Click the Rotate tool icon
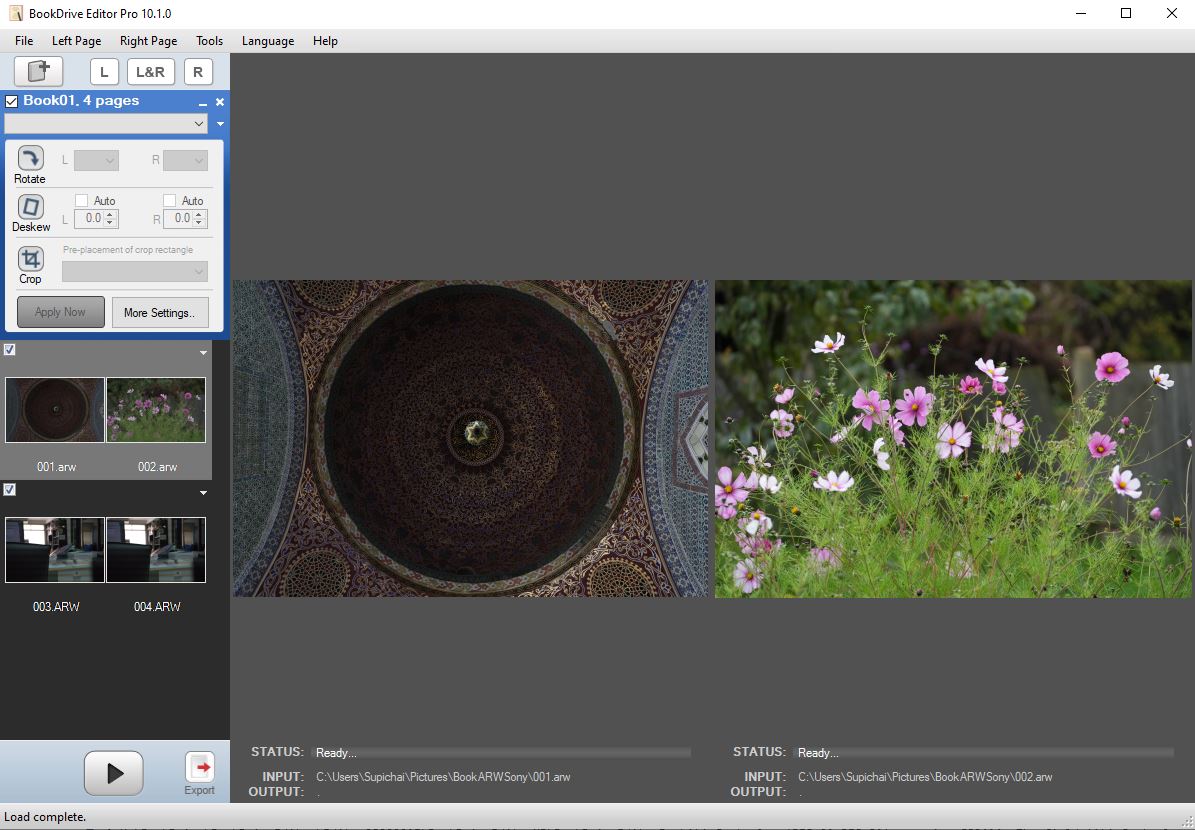The image size is (1195, 830). 30,159
